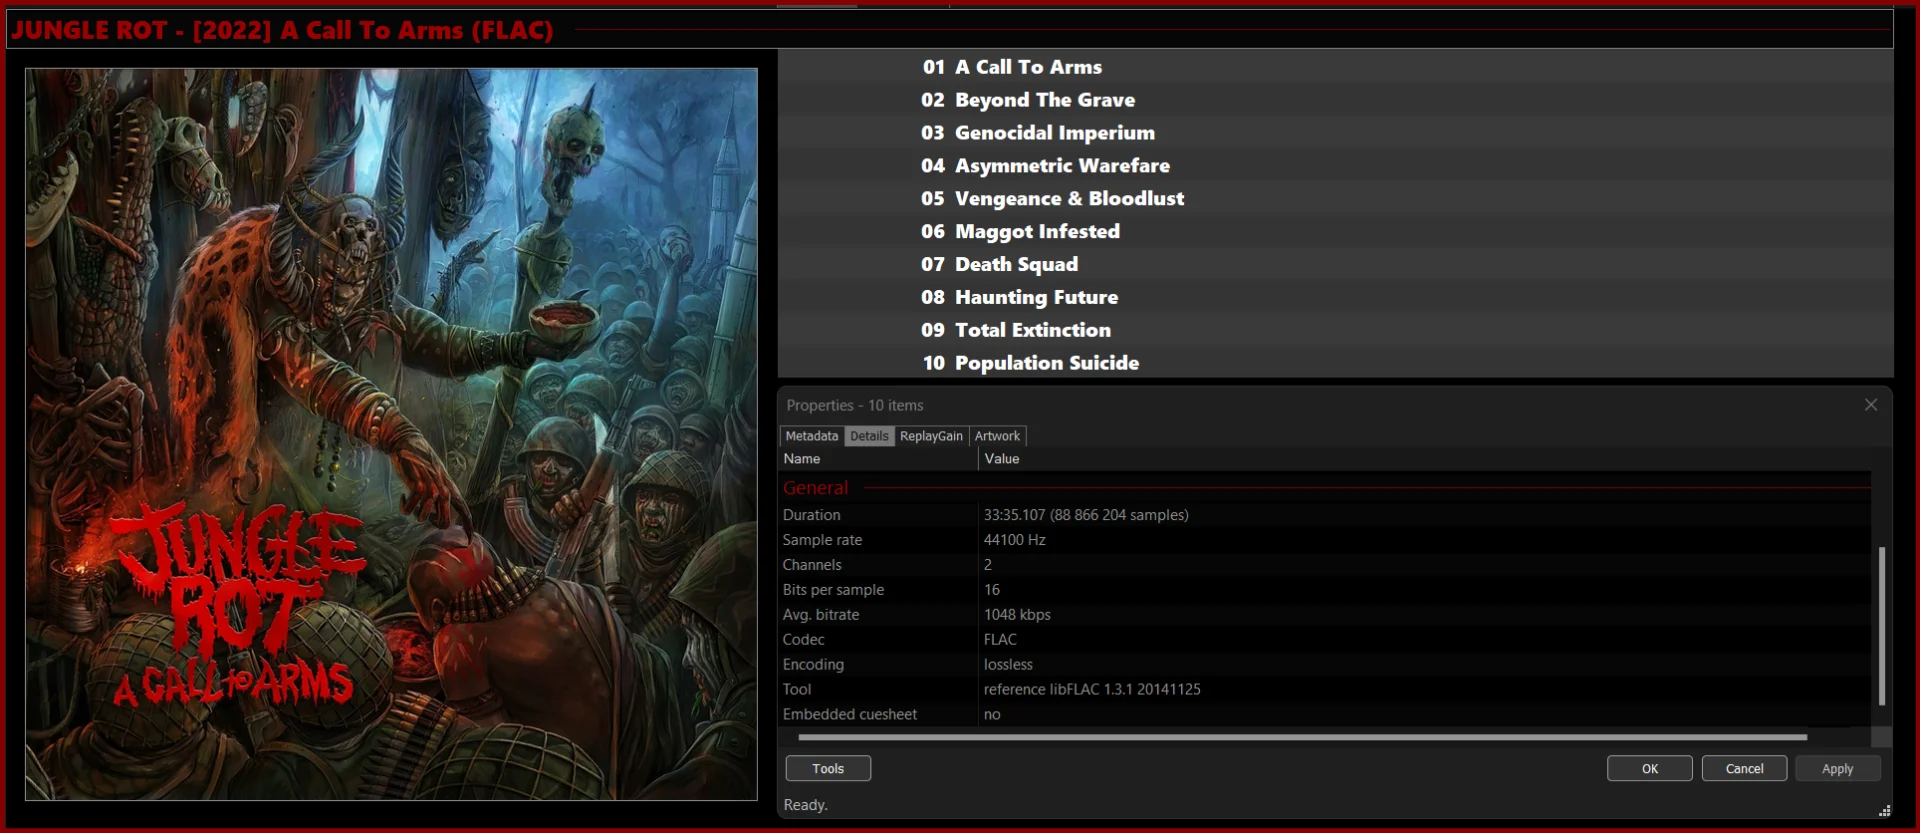Click the Name column header
The width and height of the screenshot is (1920, 833).
pos(878,459)
